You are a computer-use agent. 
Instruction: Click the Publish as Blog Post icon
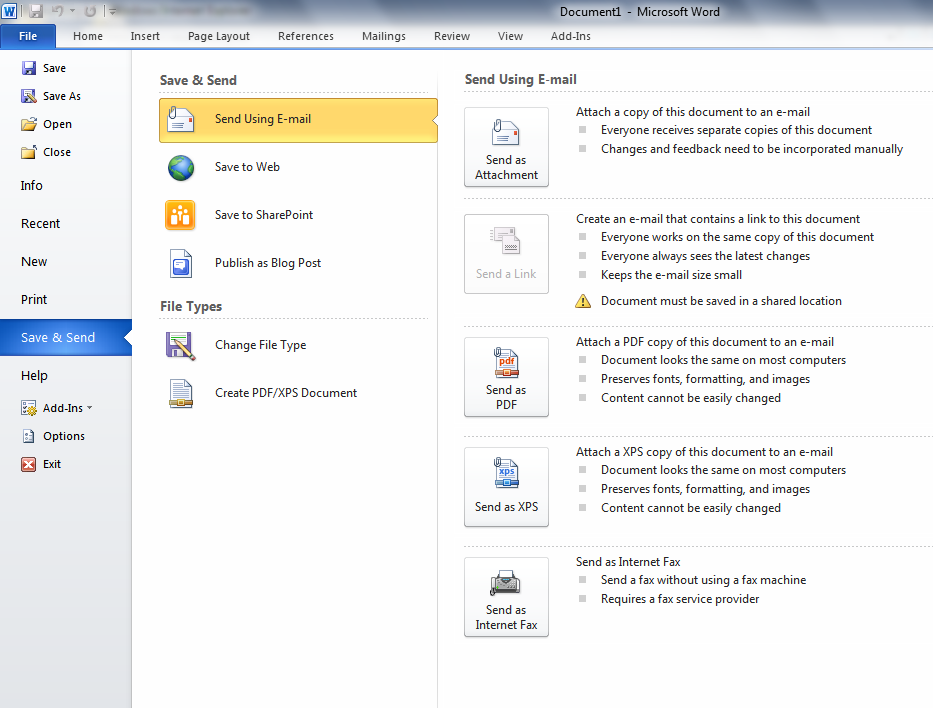(x=180, y=263)
